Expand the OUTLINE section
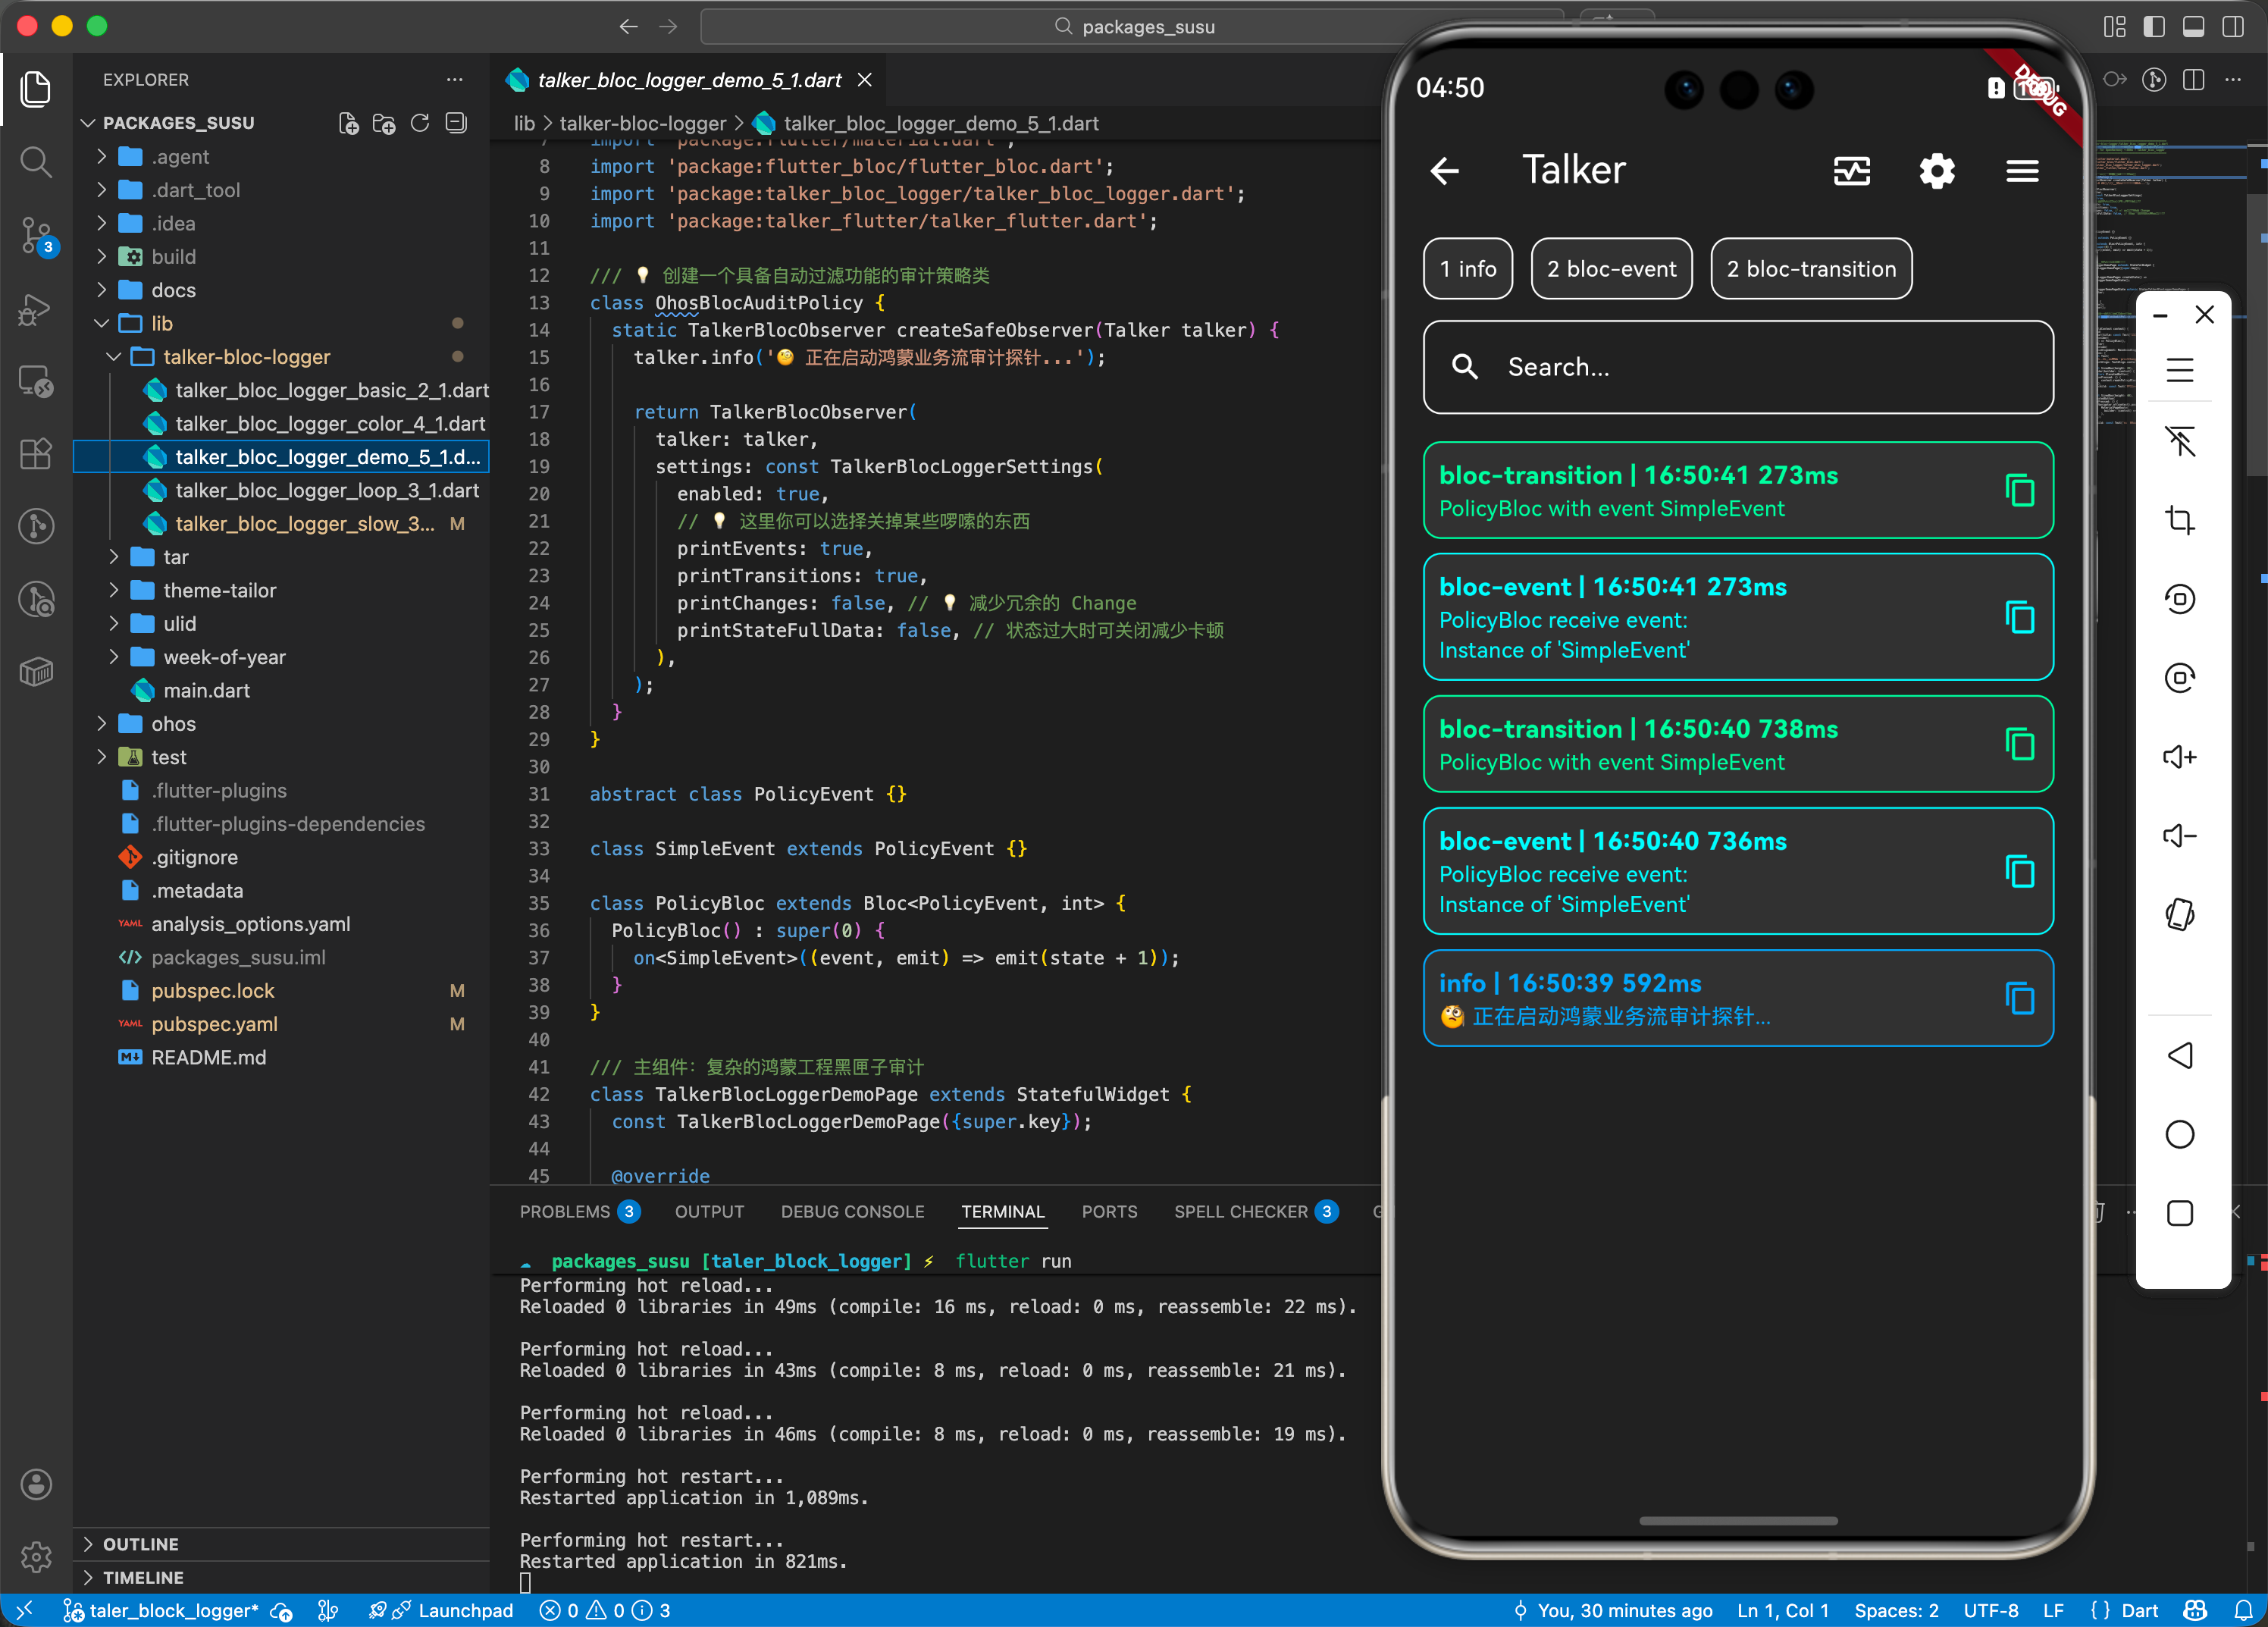The width and height of the screenshot is (2268, 1627). coord(140,1543)
